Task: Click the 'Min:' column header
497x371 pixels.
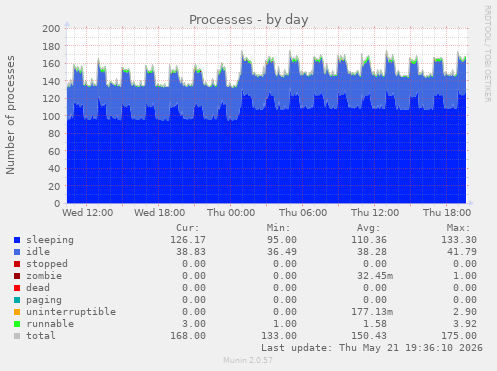Action: pyautogui.click(x=278, y=228)
